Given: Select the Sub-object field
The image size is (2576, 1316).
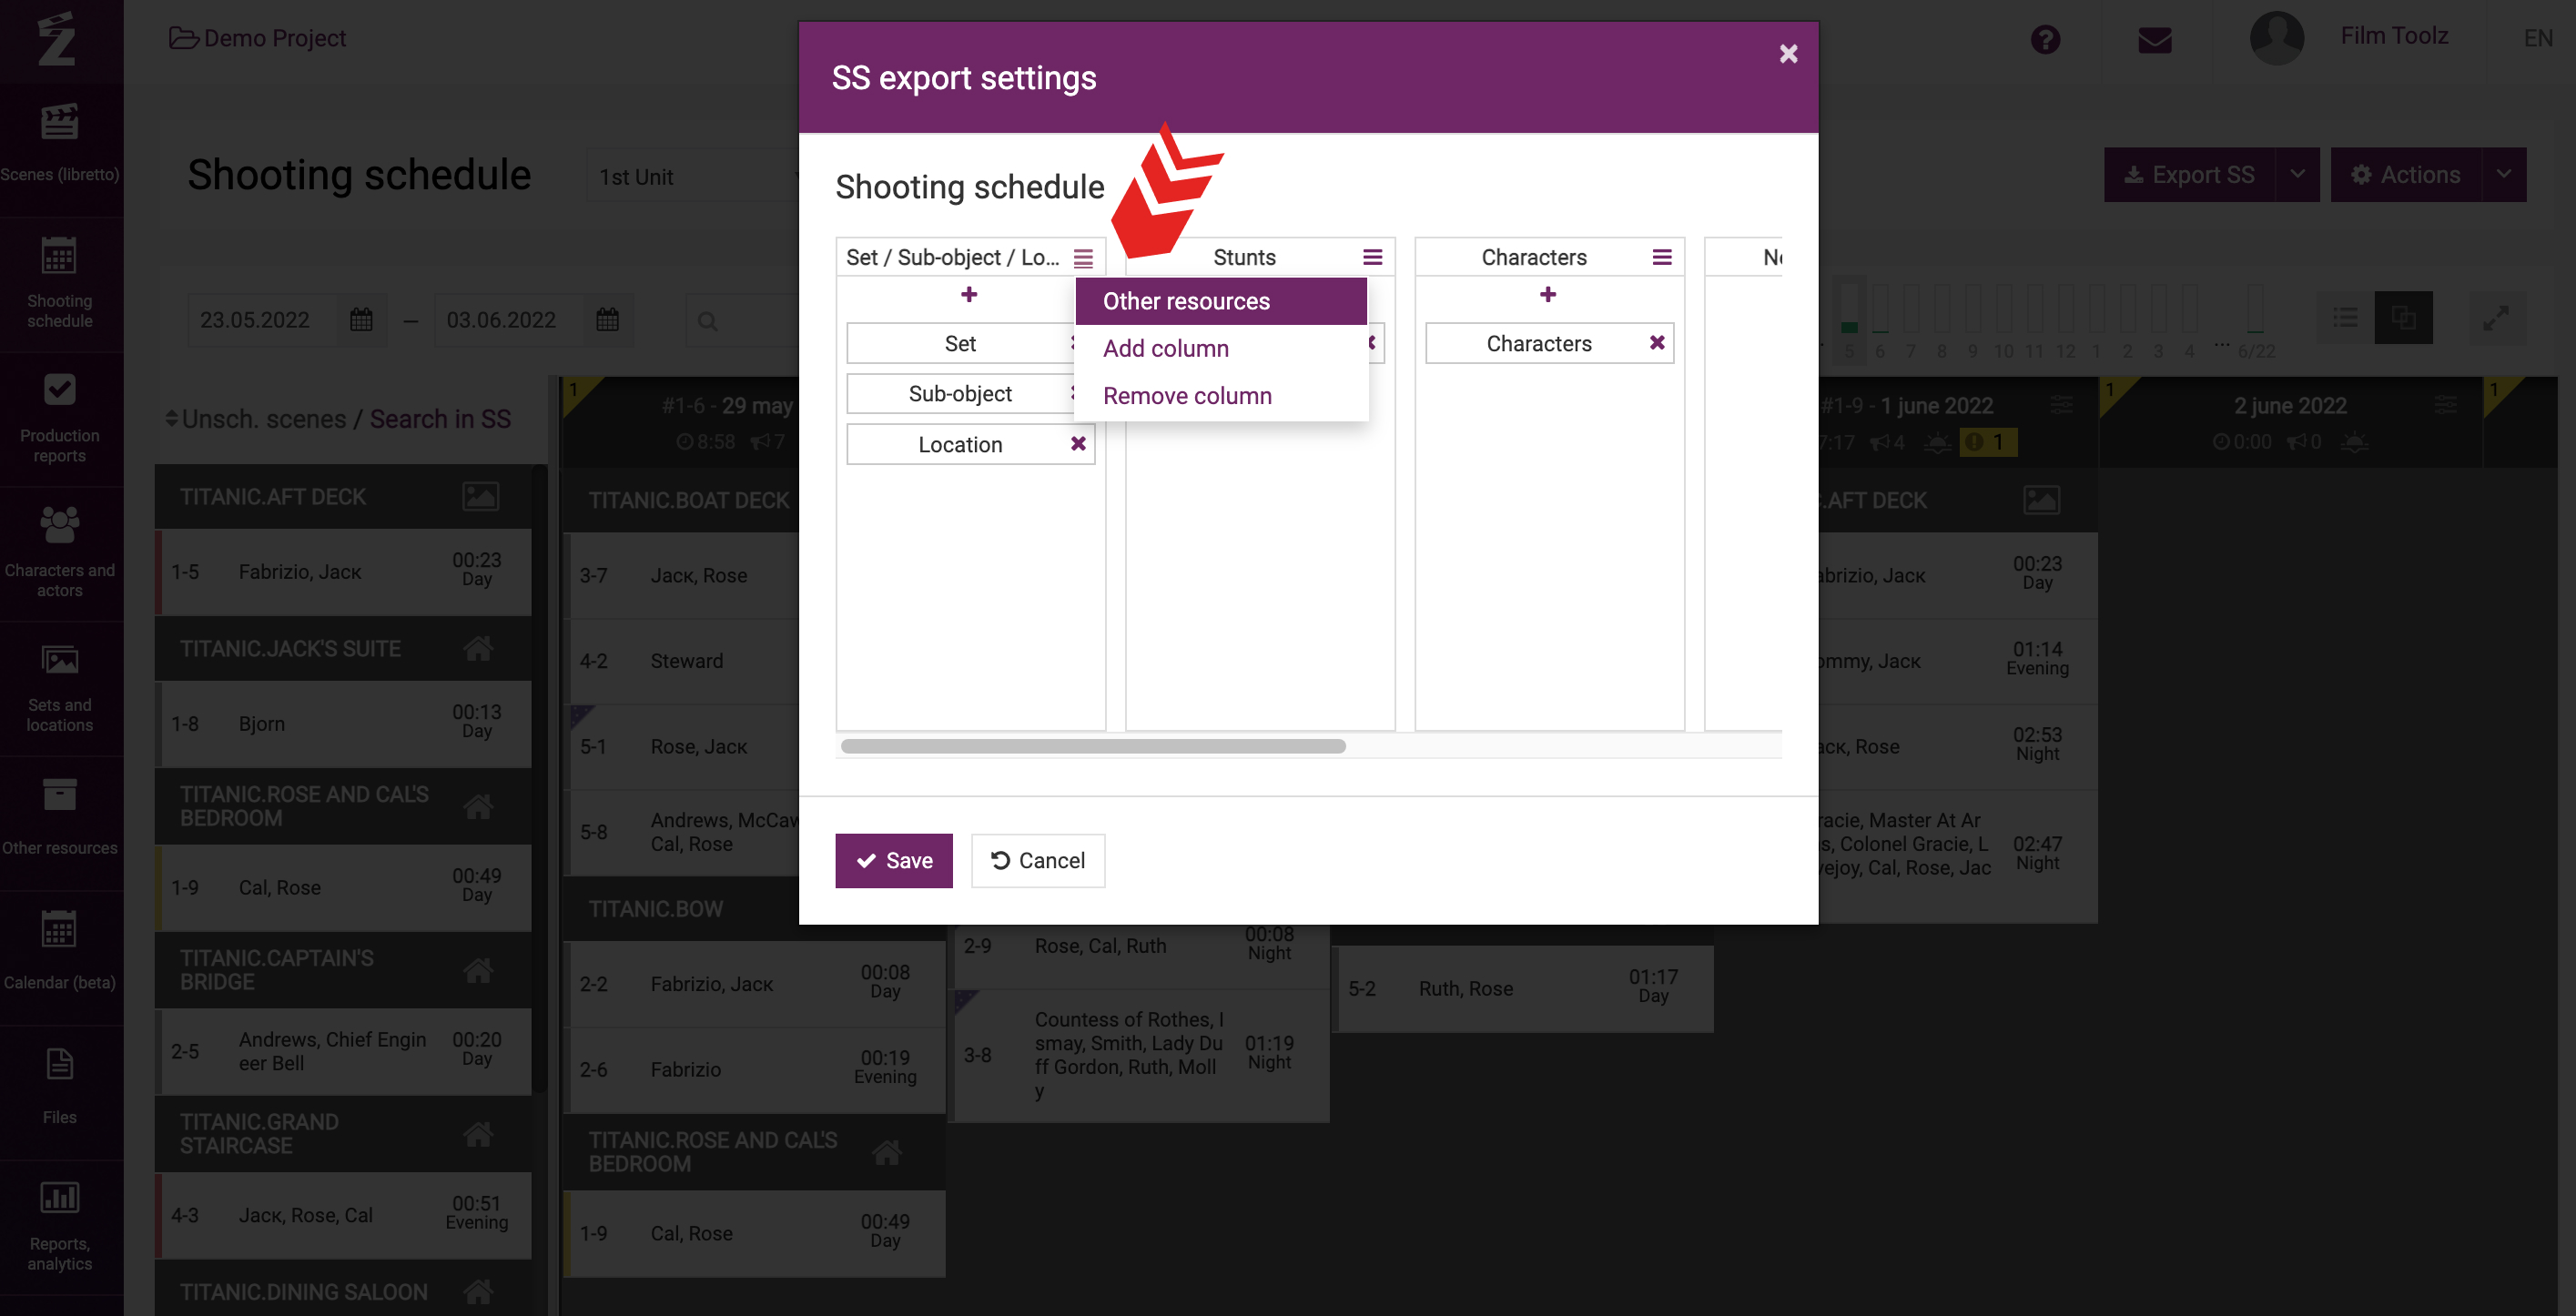Looking at the screenshot, I should [x=959, y=393].
